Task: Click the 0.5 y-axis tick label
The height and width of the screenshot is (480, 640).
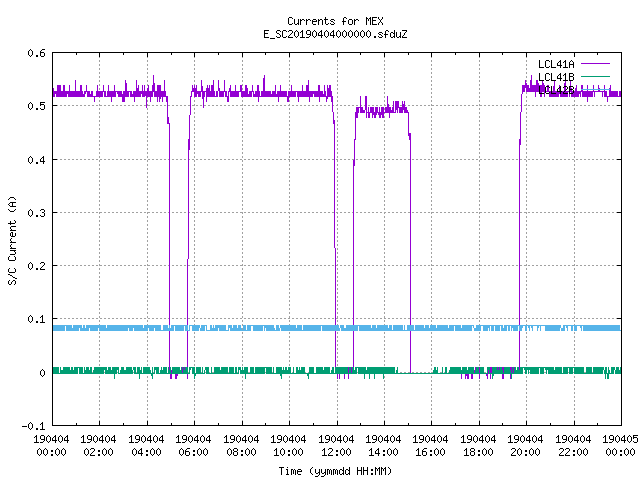Action: 36,106
